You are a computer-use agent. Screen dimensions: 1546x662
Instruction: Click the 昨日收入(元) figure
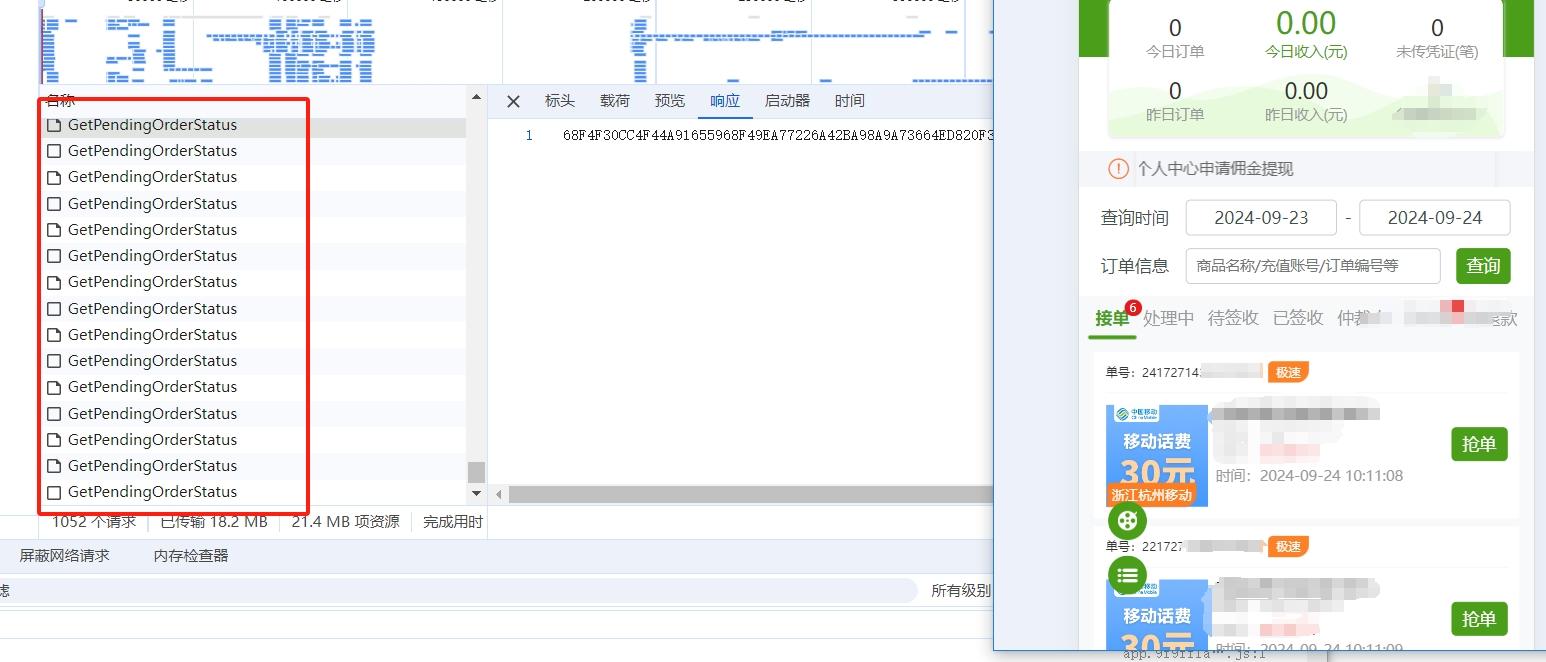[1306, 102]
